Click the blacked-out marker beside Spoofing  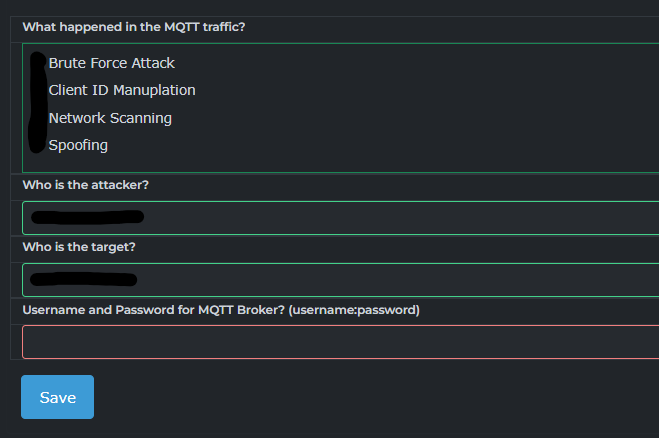coord(37,144)
